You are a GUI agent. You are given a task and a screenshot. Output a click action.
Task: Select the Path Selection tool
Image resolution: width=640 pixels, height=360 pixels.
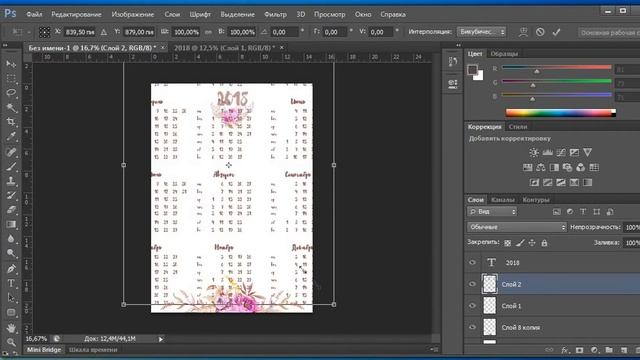[x=11, y=298]
